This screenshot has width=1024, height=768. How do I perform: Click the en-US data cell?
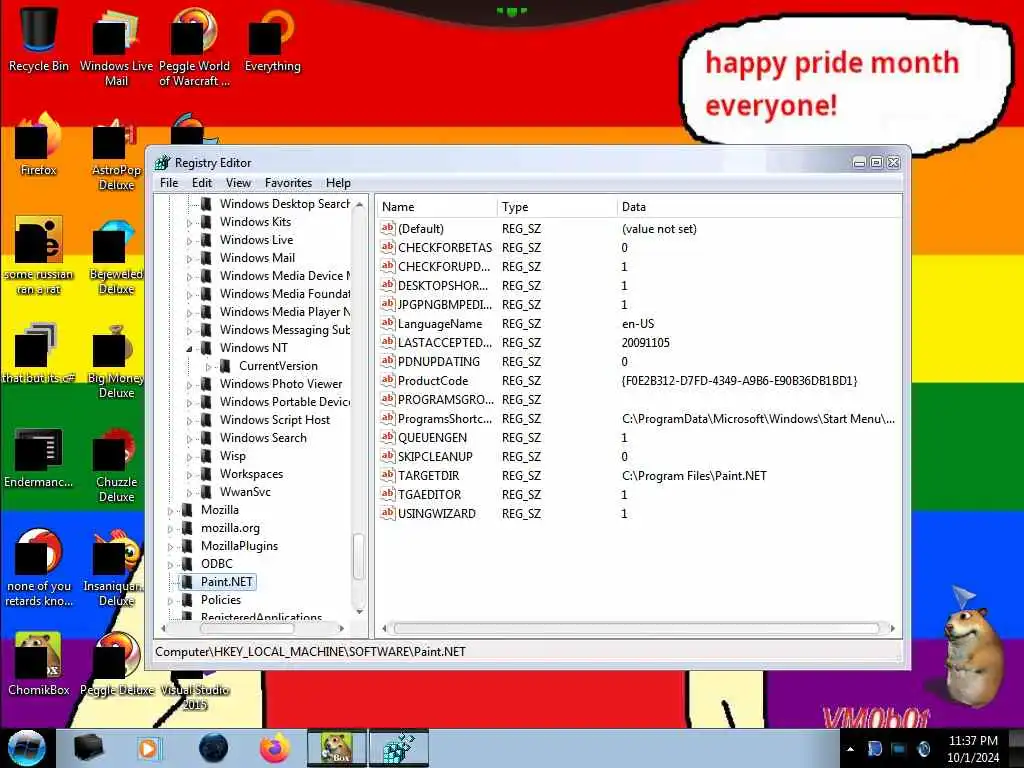click(638, 323)
